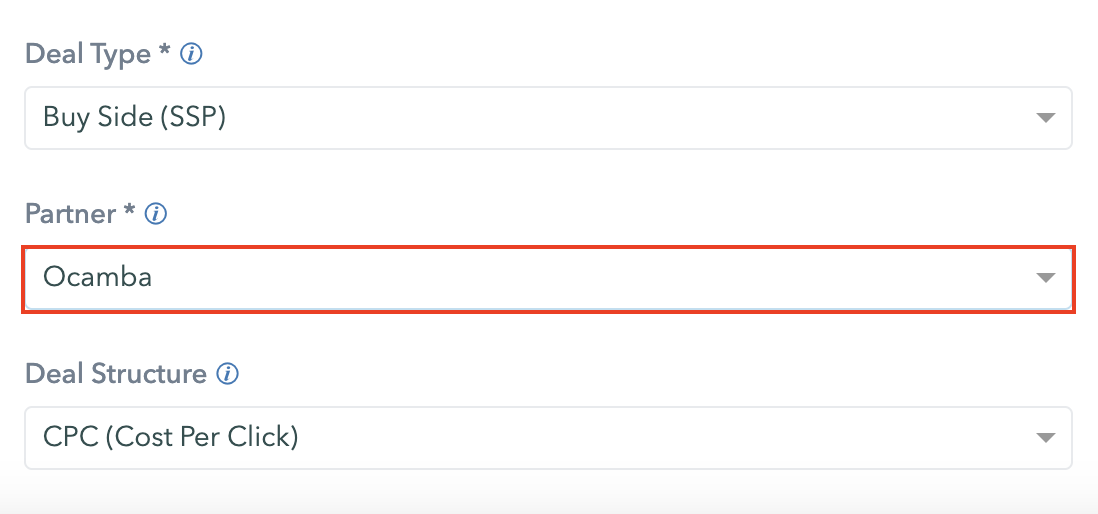
Task: Click the Deal Type field label
Action: tap(88, 54)
